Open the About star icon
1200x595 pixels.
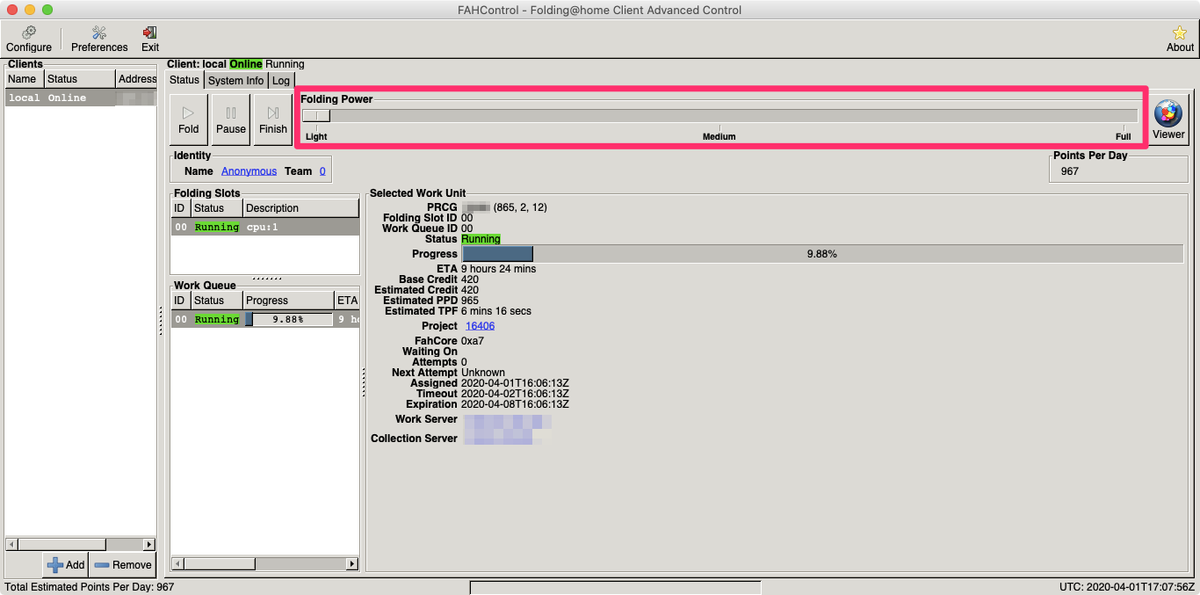[1180, 39]
